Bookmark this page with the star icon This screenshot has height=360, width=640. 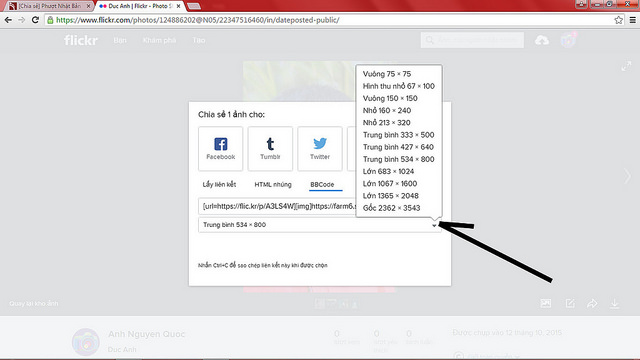[618, 20]
